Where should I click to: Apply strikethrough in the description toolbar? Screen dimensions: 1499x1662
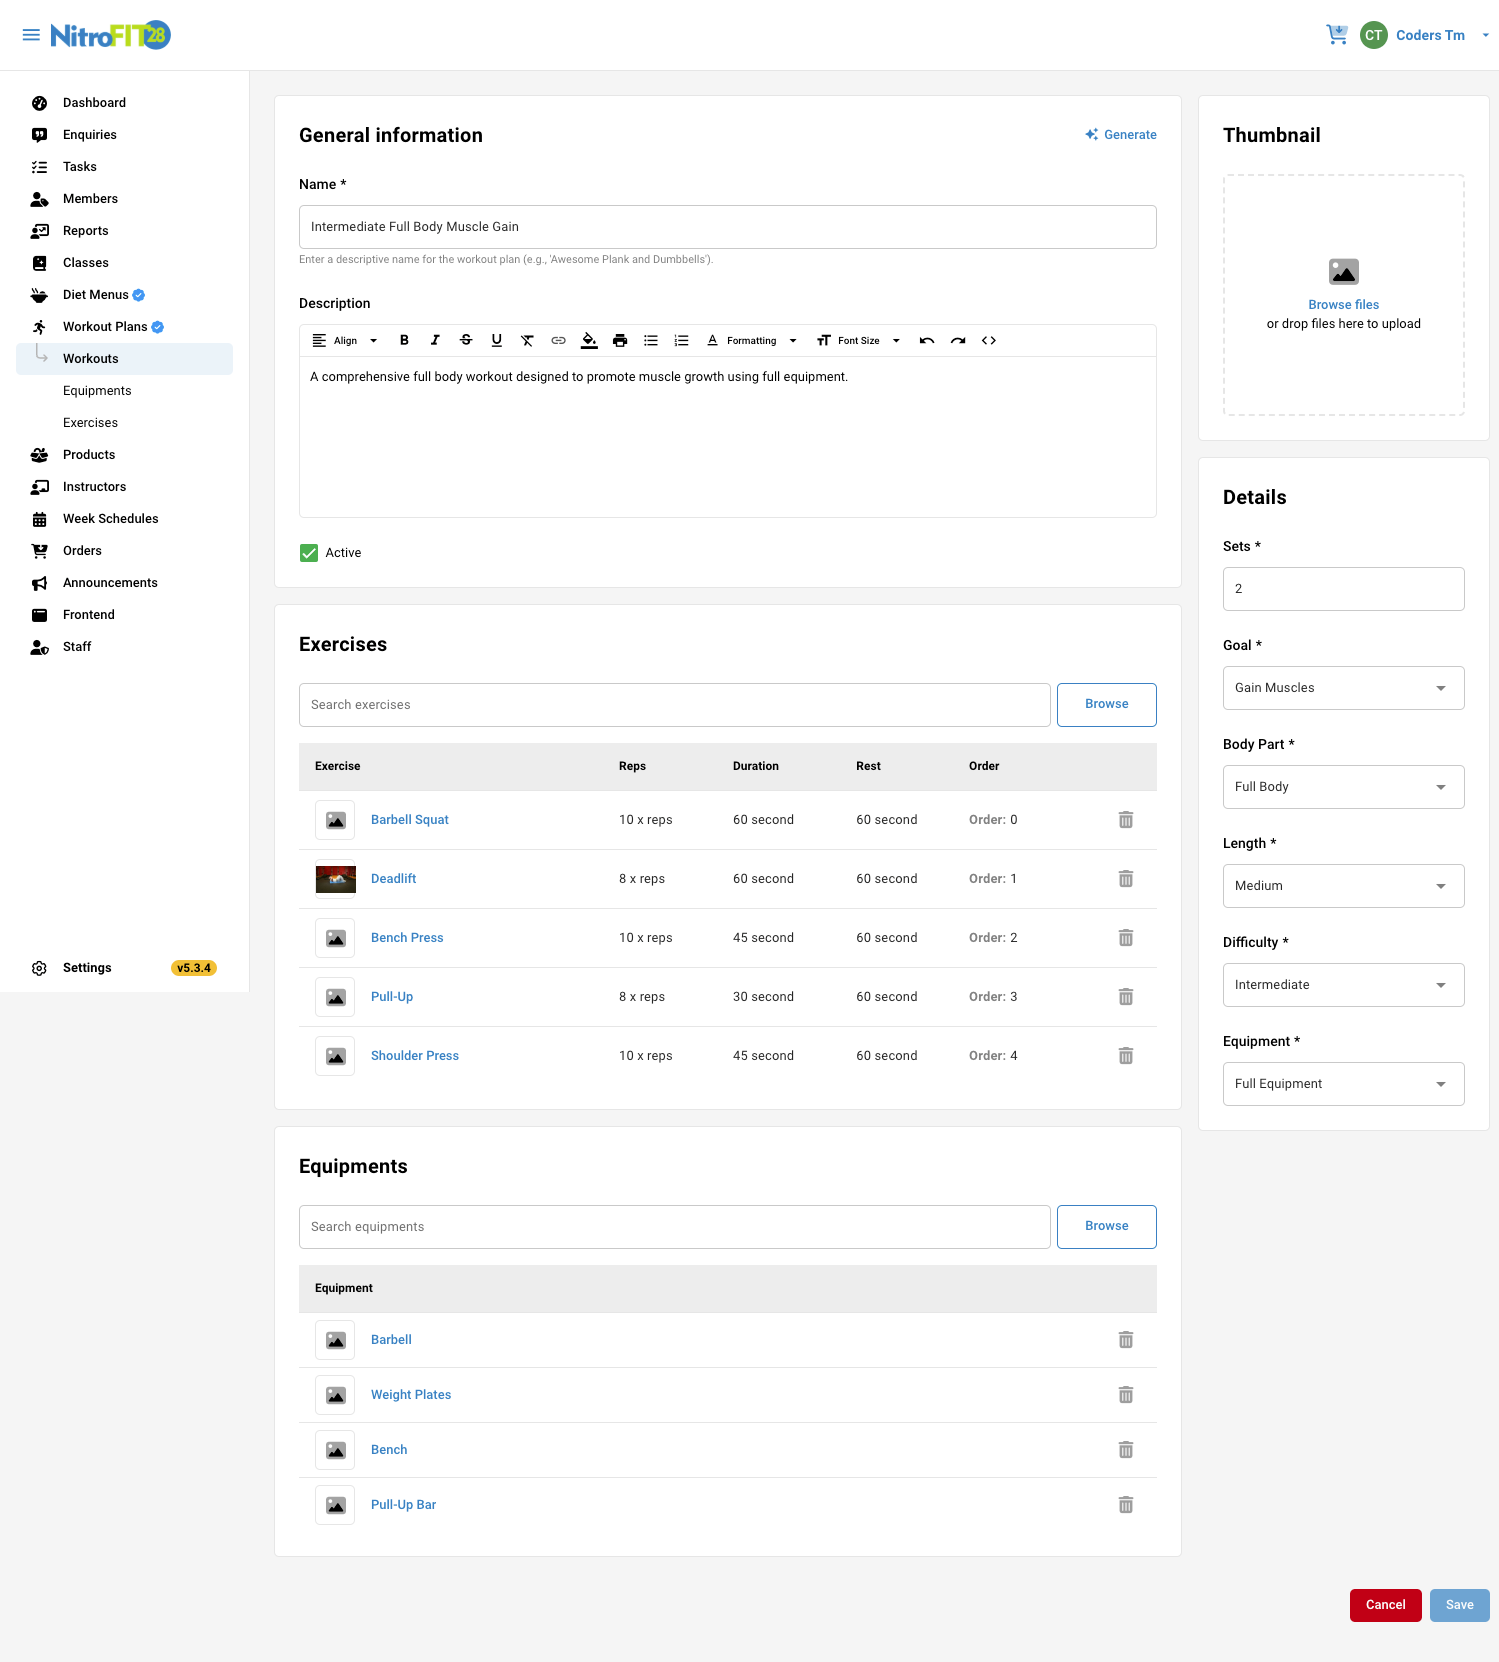coord(466,341)
